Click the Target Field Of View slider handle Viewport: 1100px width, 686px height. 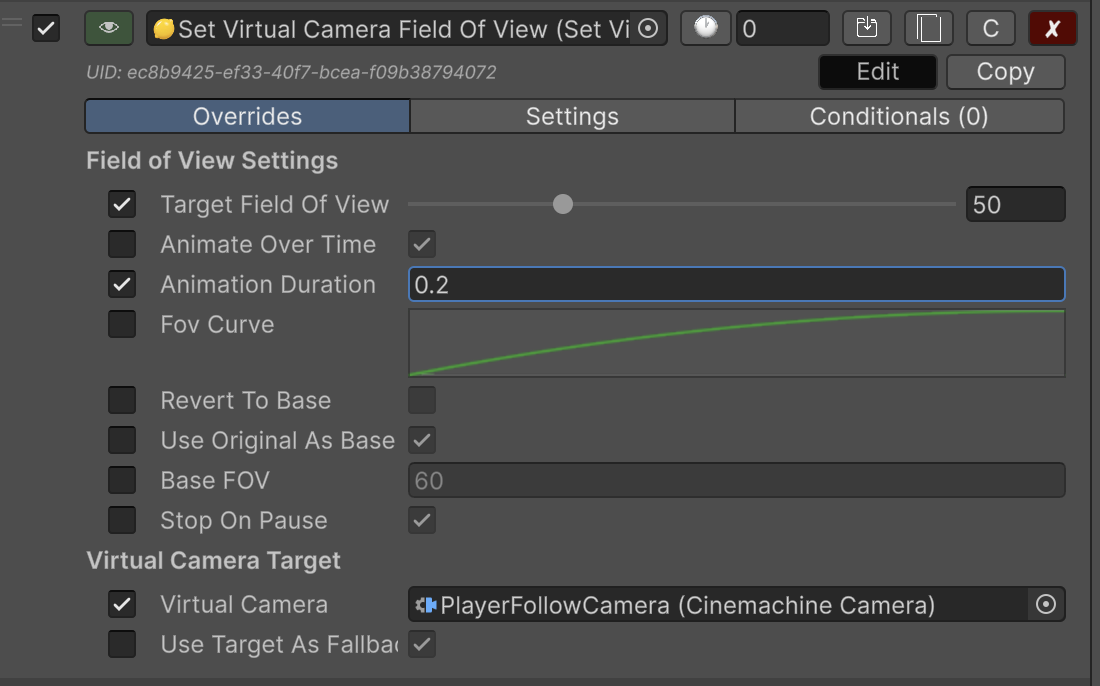tap(563, 205)
